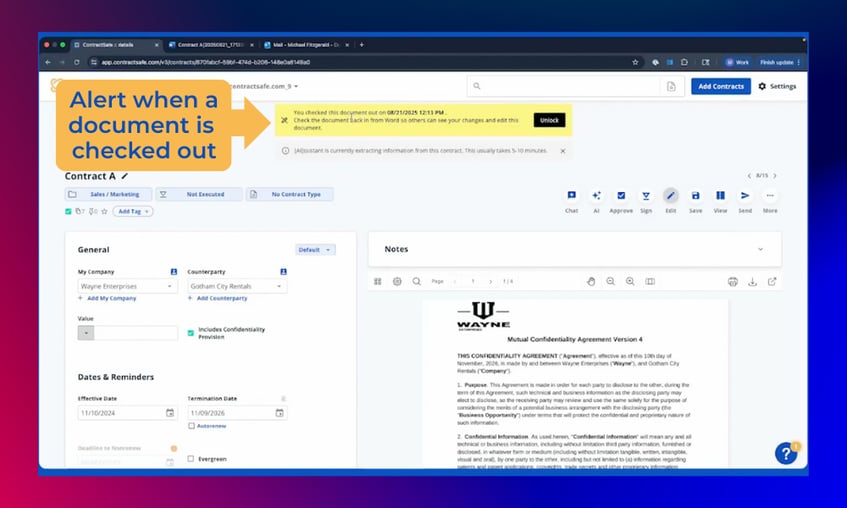847x508 pixels.
Task: Click the Sign toolbar icon
Action: tap(646, 196)
